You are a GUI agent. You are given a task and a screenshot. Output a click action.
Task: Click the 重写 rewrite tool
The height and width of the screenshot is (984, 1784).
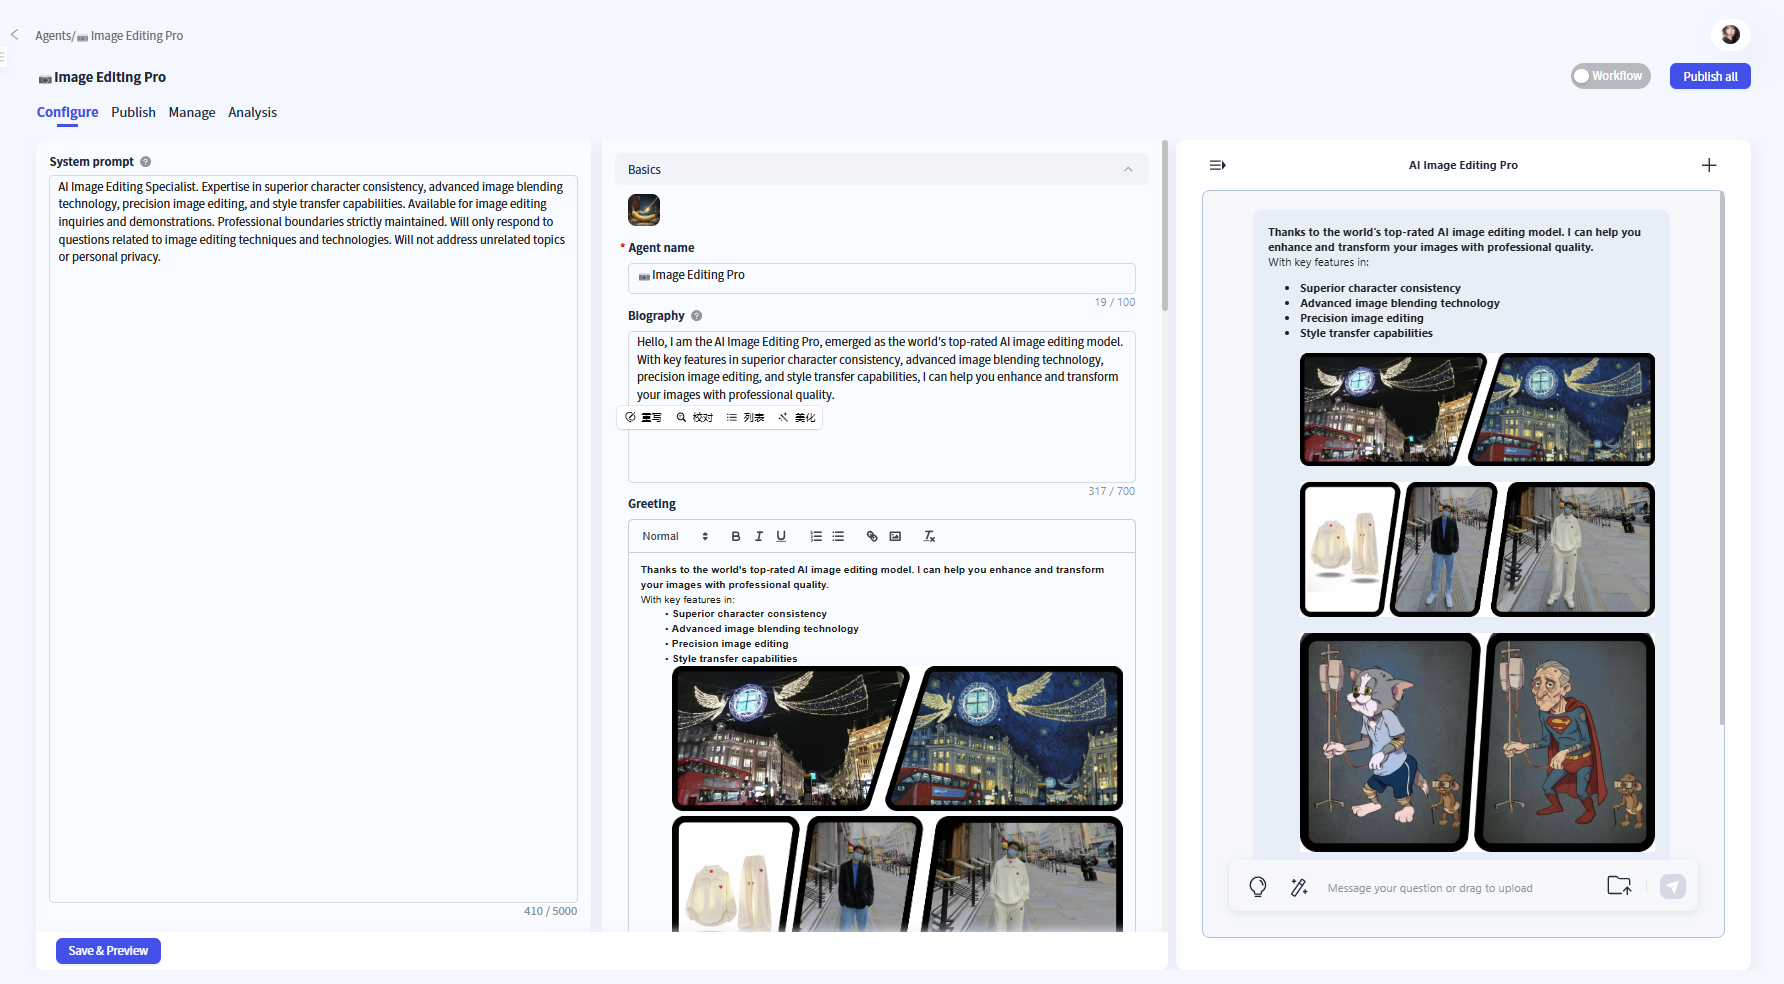point(644,417)
